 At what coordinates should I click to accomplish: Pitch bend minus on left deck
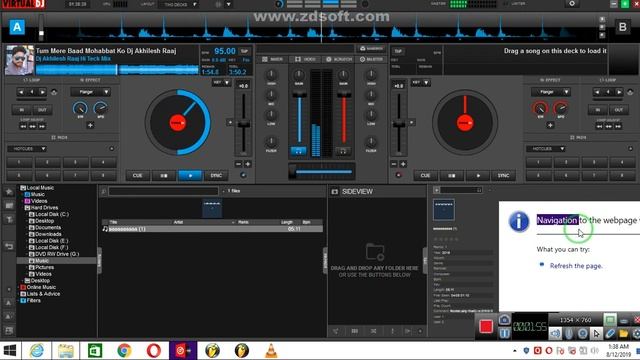click(x=239, y=164)
